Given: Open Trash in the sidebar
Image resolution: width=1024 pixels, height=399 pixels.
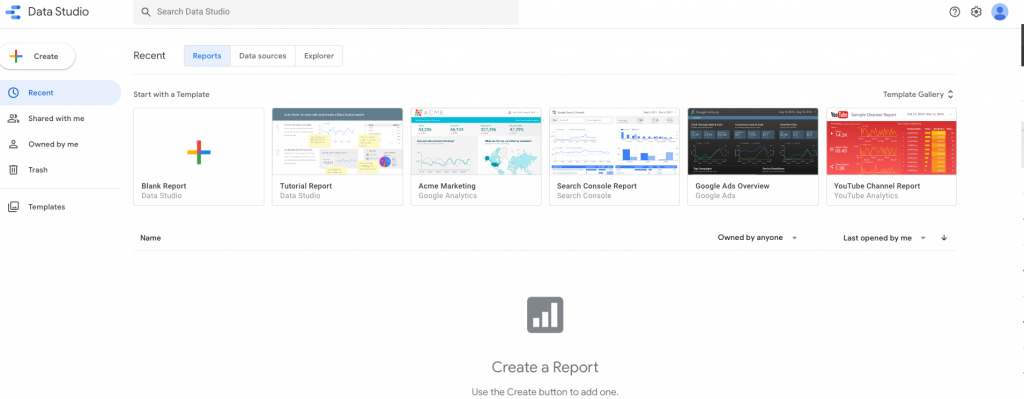Looking at the screenshot, I should point(60,170).
